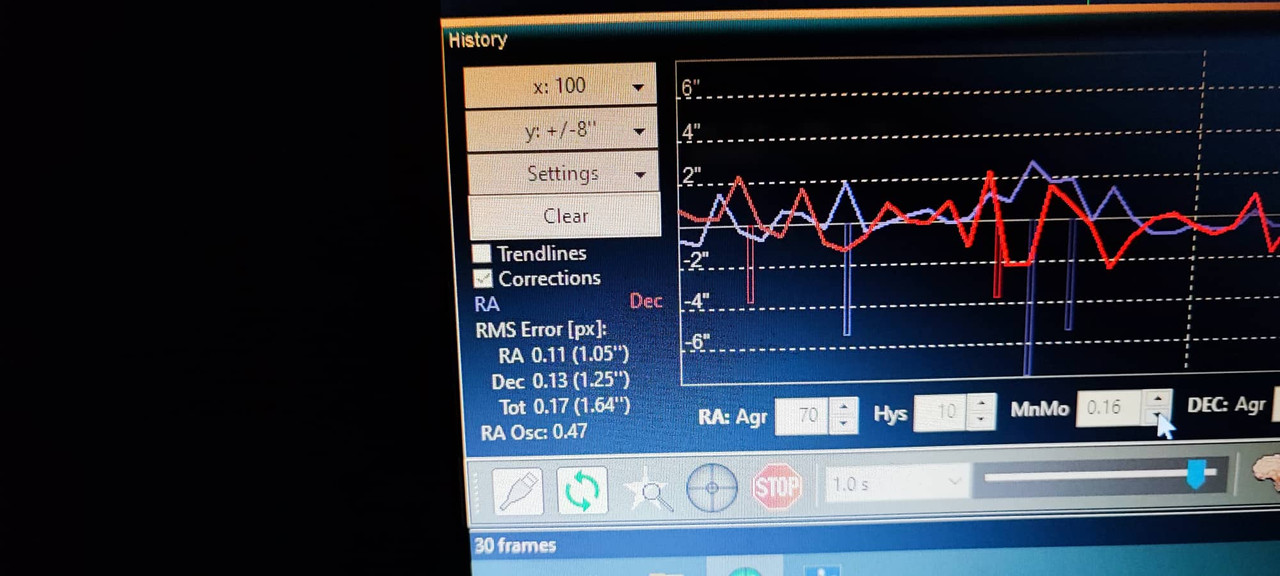Decrease MnMo value with down arrow

coord(1158,414)
